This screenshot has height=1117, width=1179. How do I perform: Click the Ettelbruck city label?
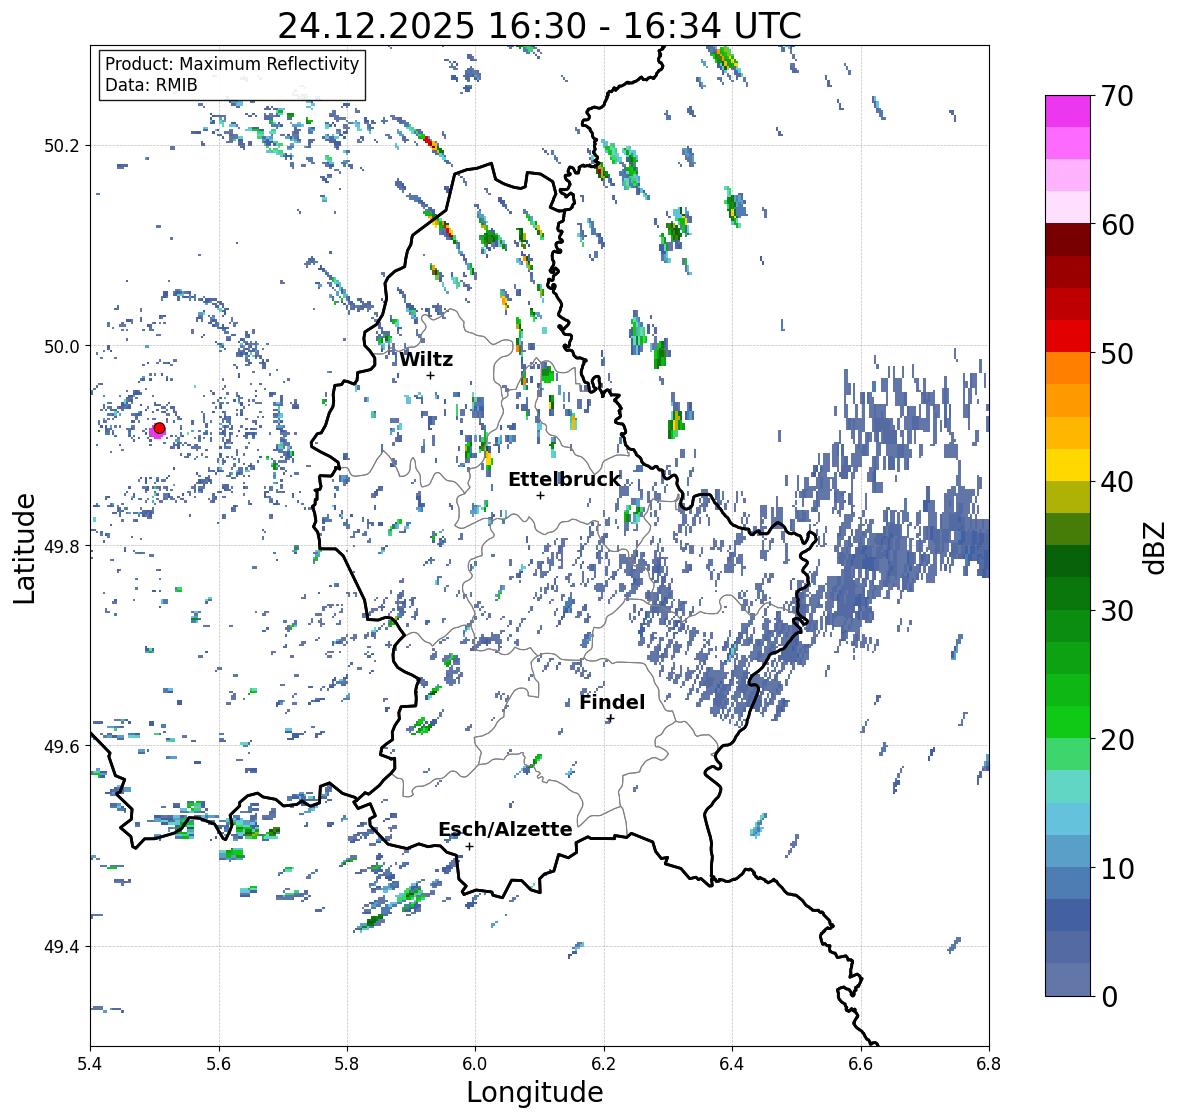[x=564, y=479]
